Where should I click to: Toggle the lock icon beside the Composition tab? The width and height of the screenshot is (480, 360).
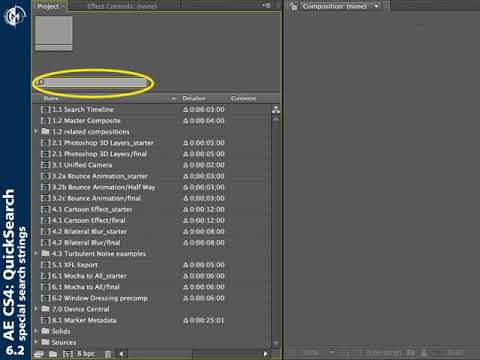click(x=293, y=6)
